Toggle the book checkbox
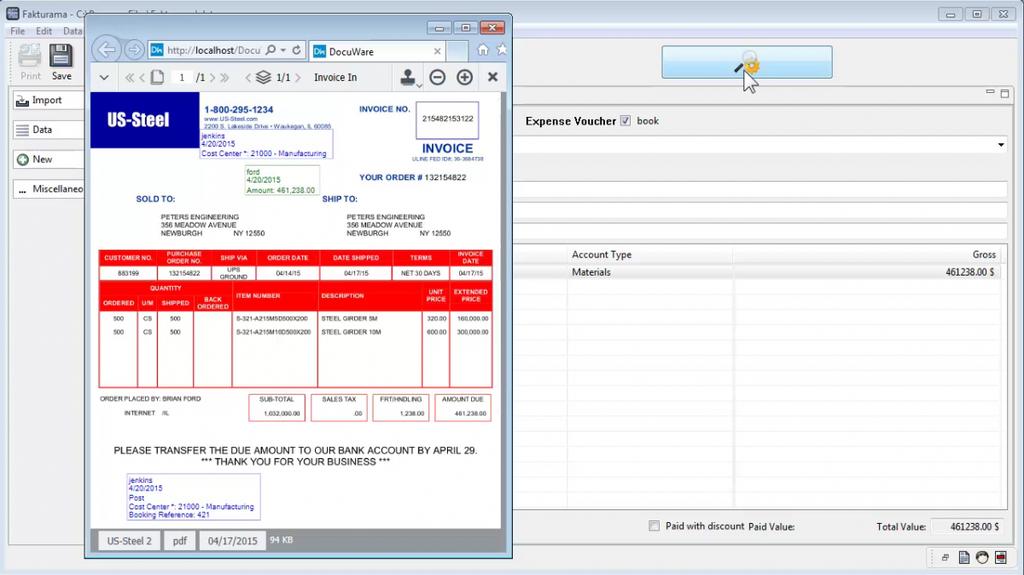The height and width of the screenshot is (575, 1024). (x=625, y=121)
